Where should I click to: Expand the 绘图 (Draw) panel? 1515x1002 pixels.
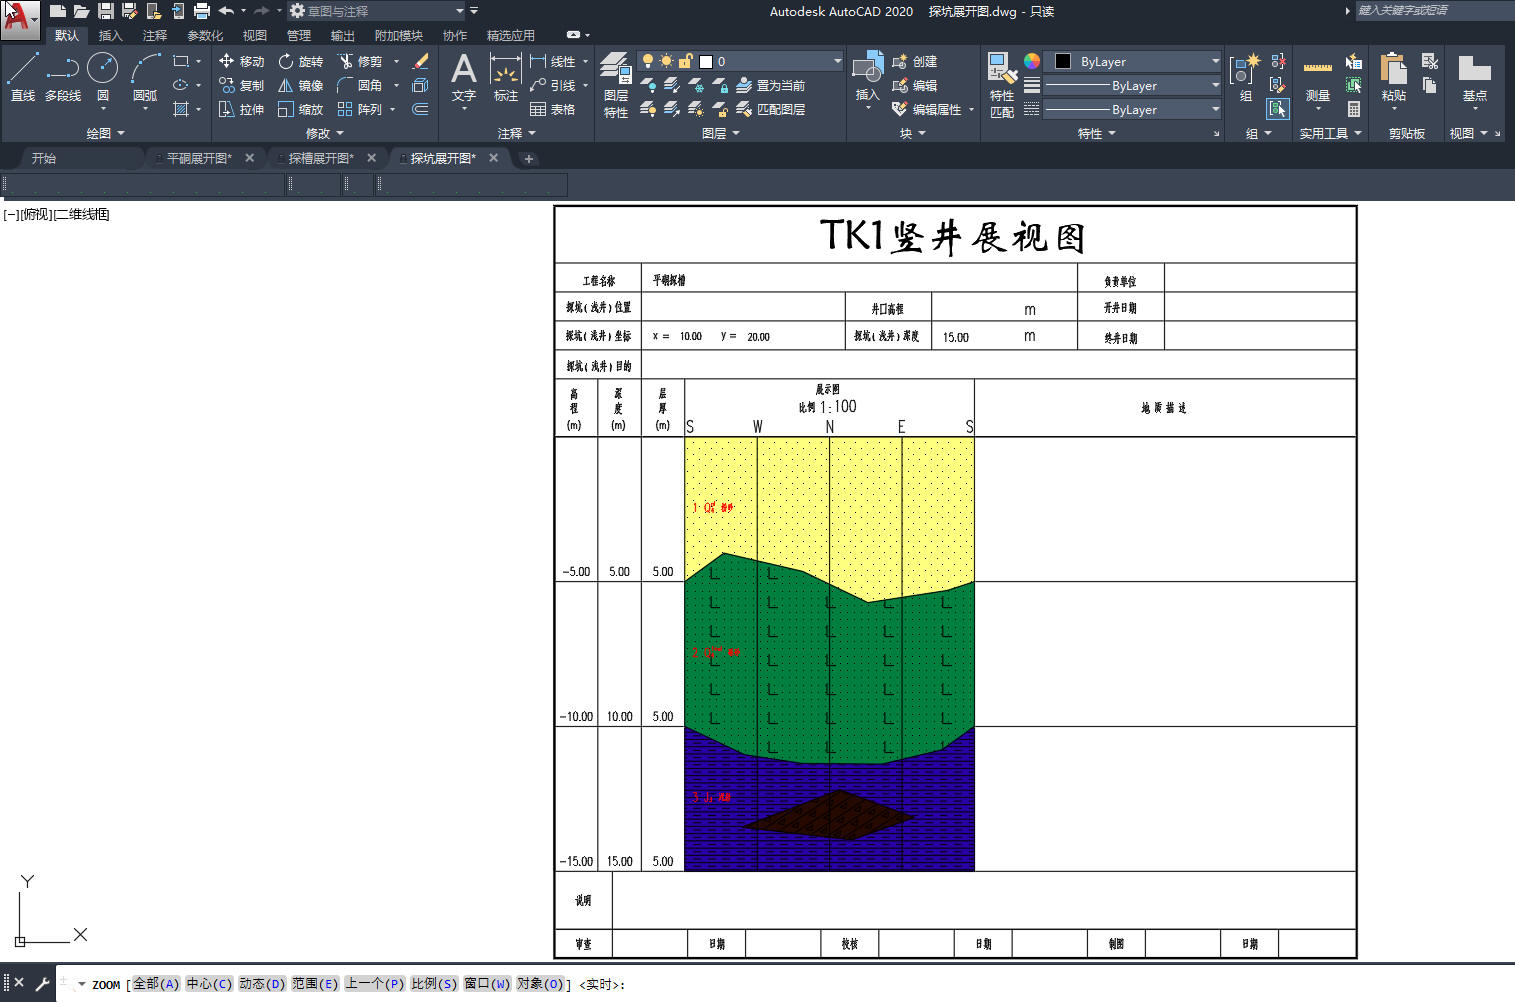point(105,133)
